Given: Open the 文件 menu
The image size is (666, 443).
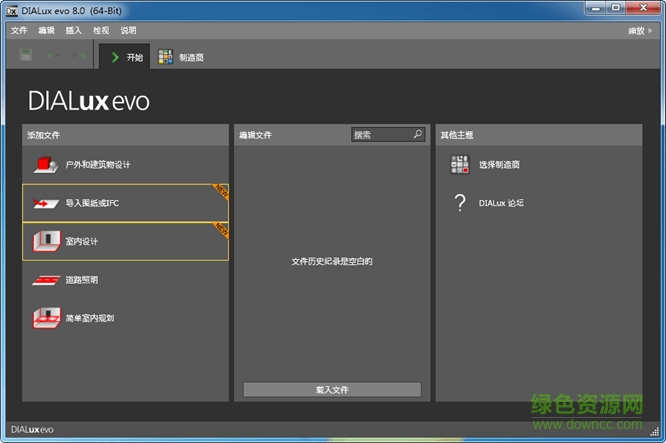Looking at the screenshot, I should click(x=19, y=31).
